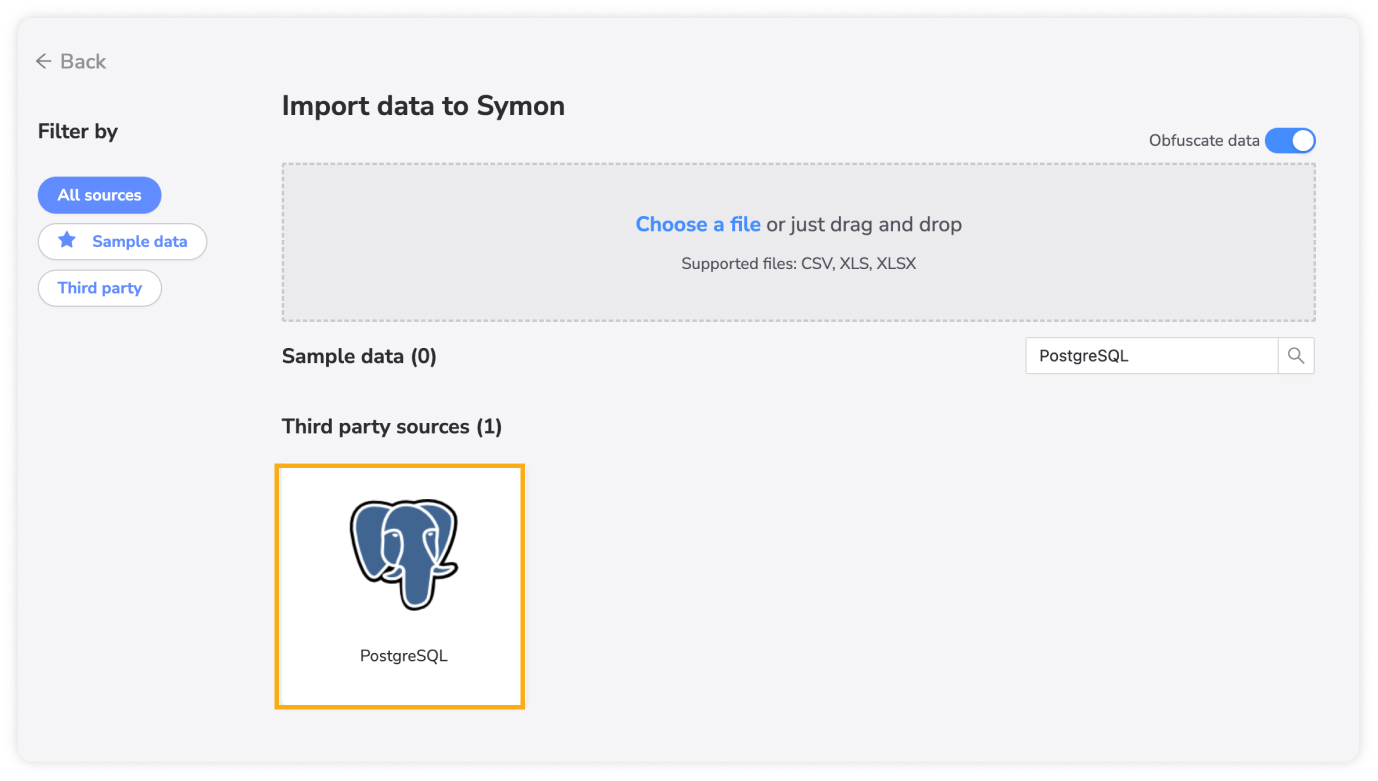
Task: Click the Third party sources (1) heading
Action: point(392,427)
